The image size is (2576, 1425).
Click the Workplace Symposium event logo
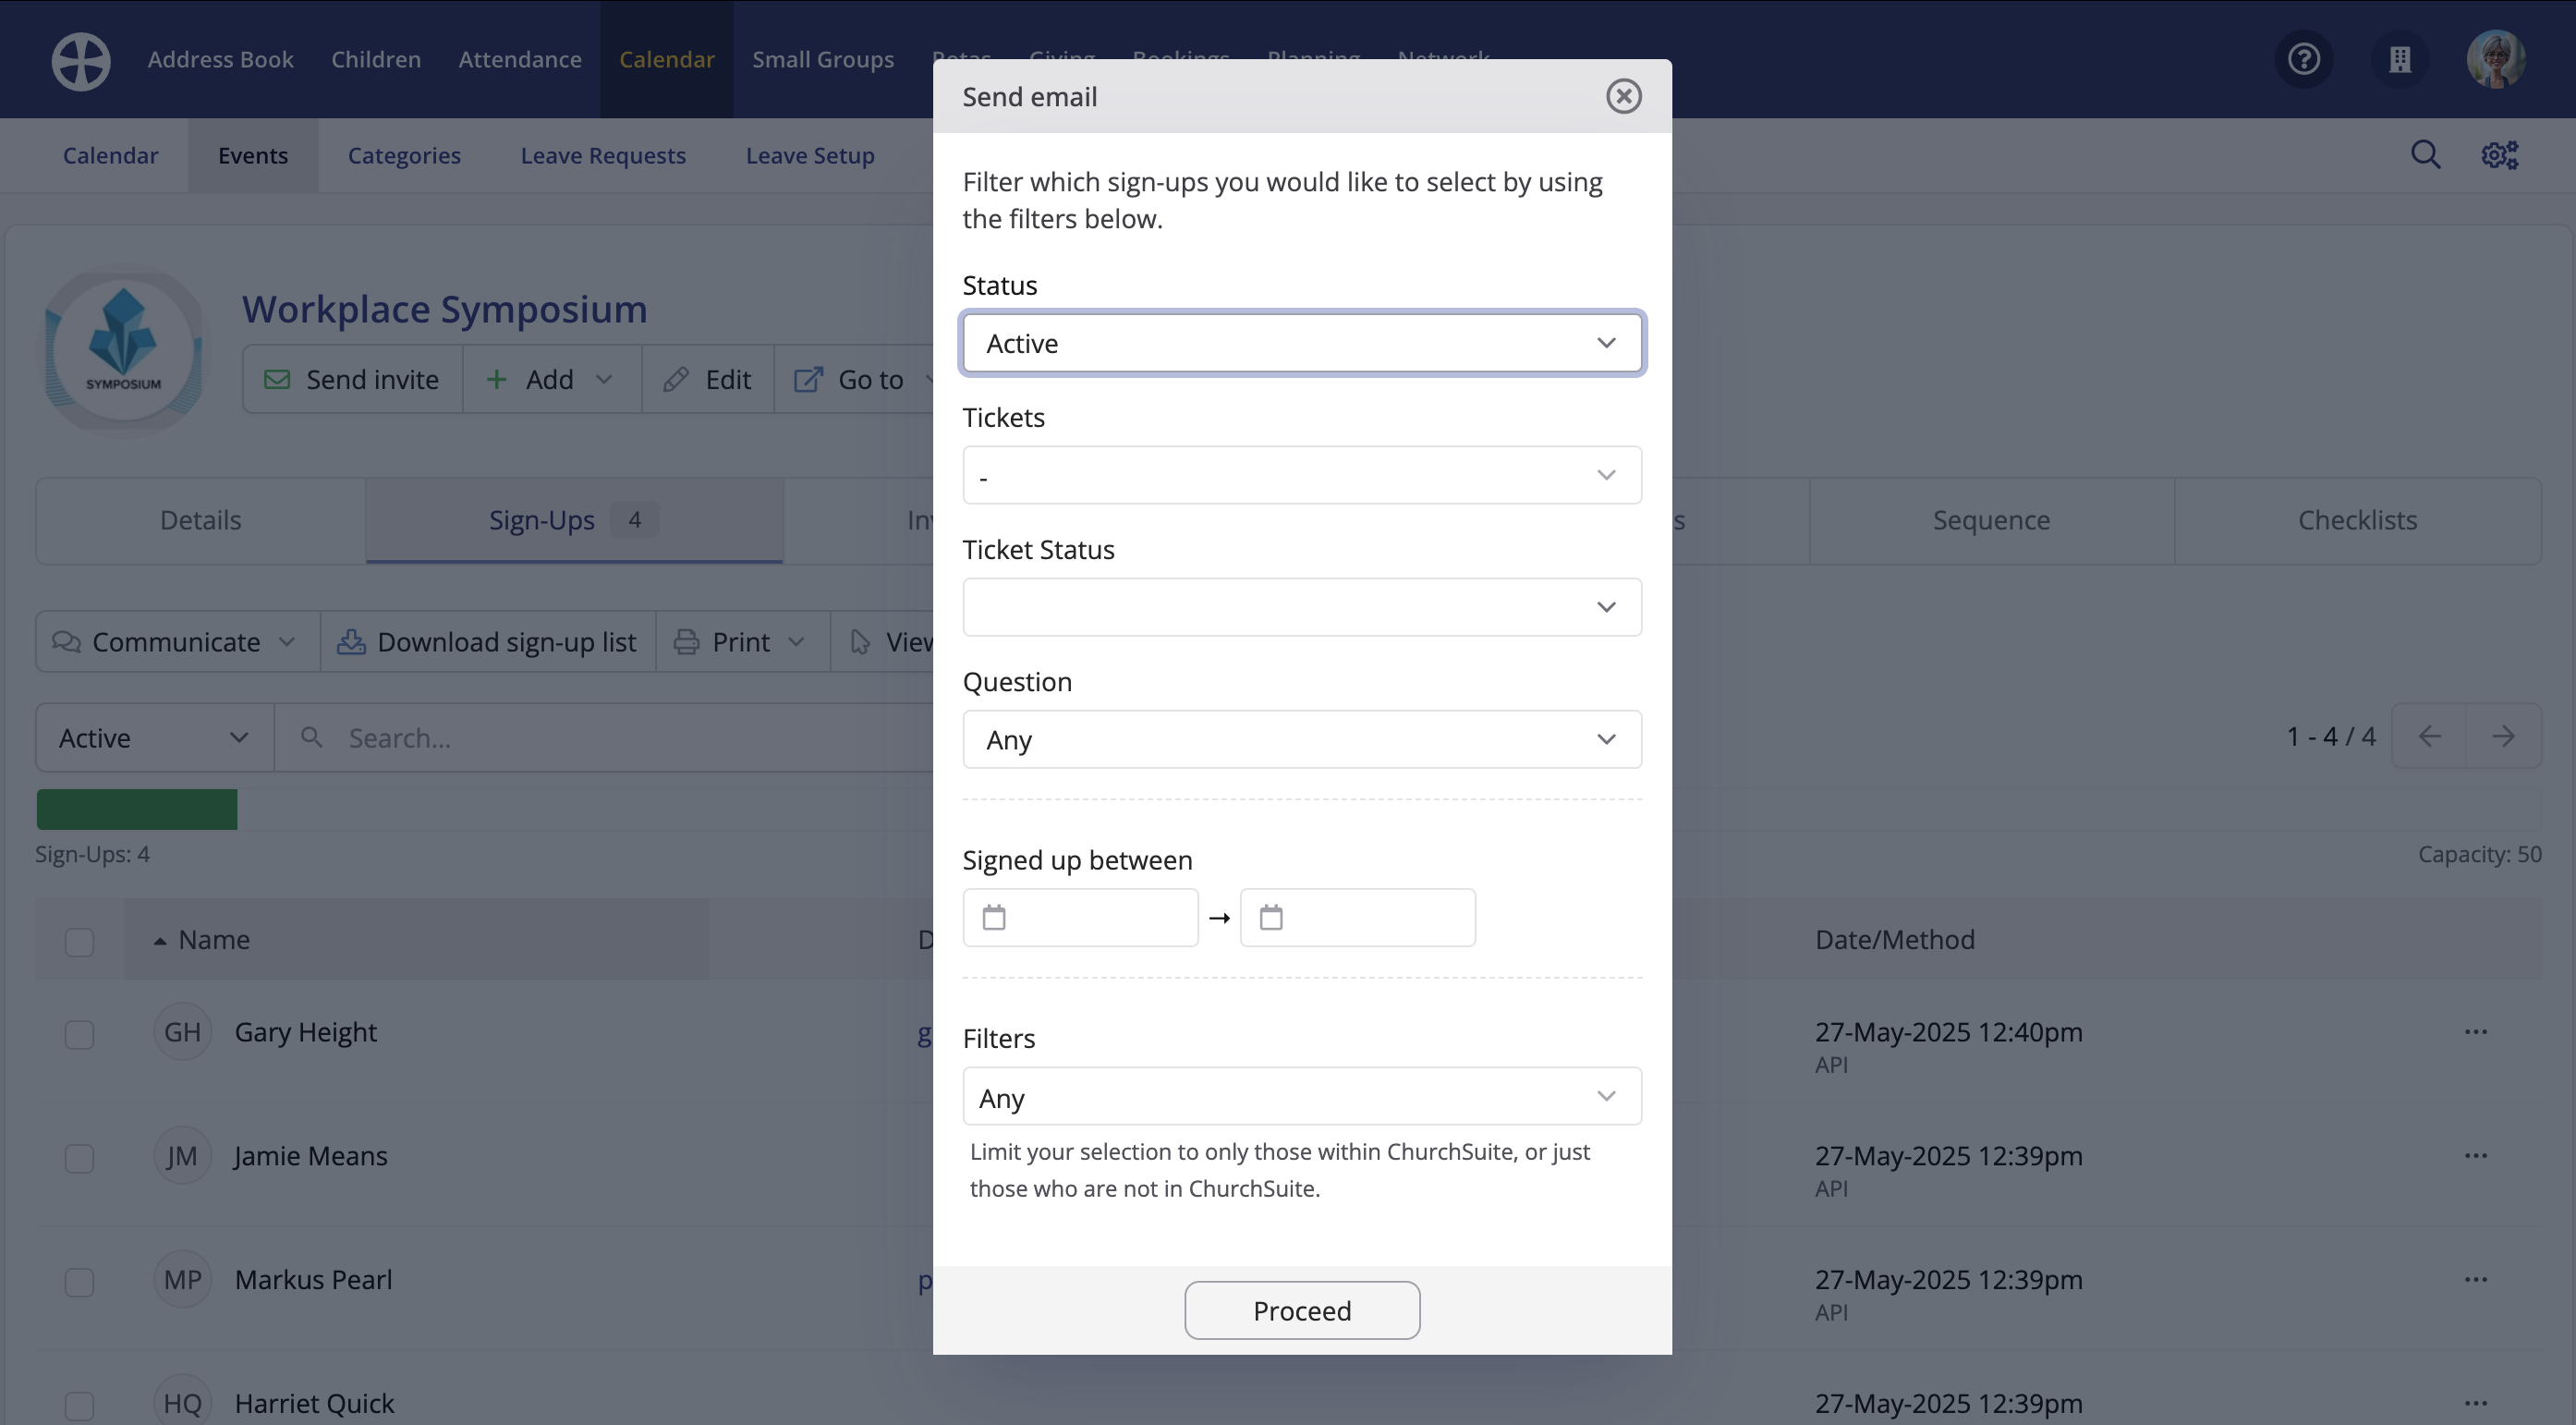click(123, 350)
